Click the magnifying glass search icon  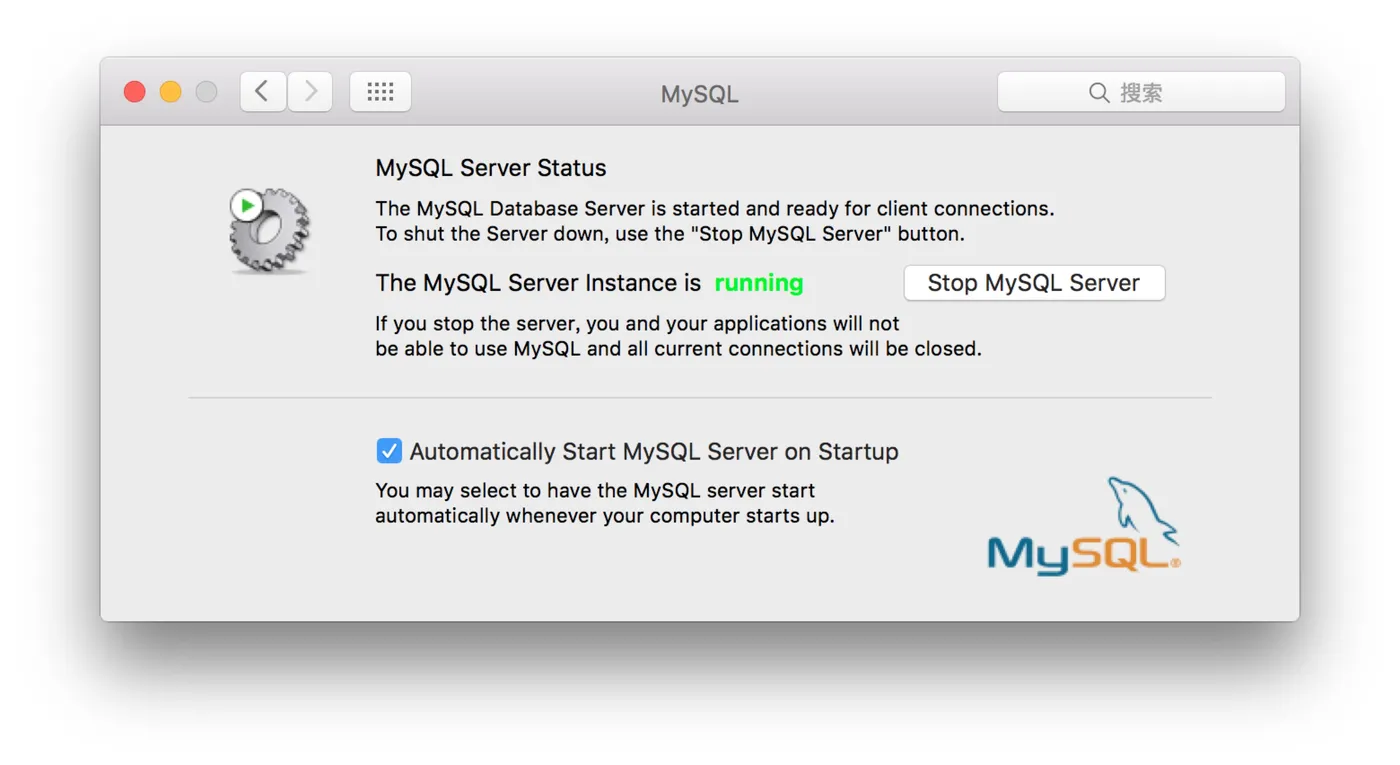[x=1099, y=93]
